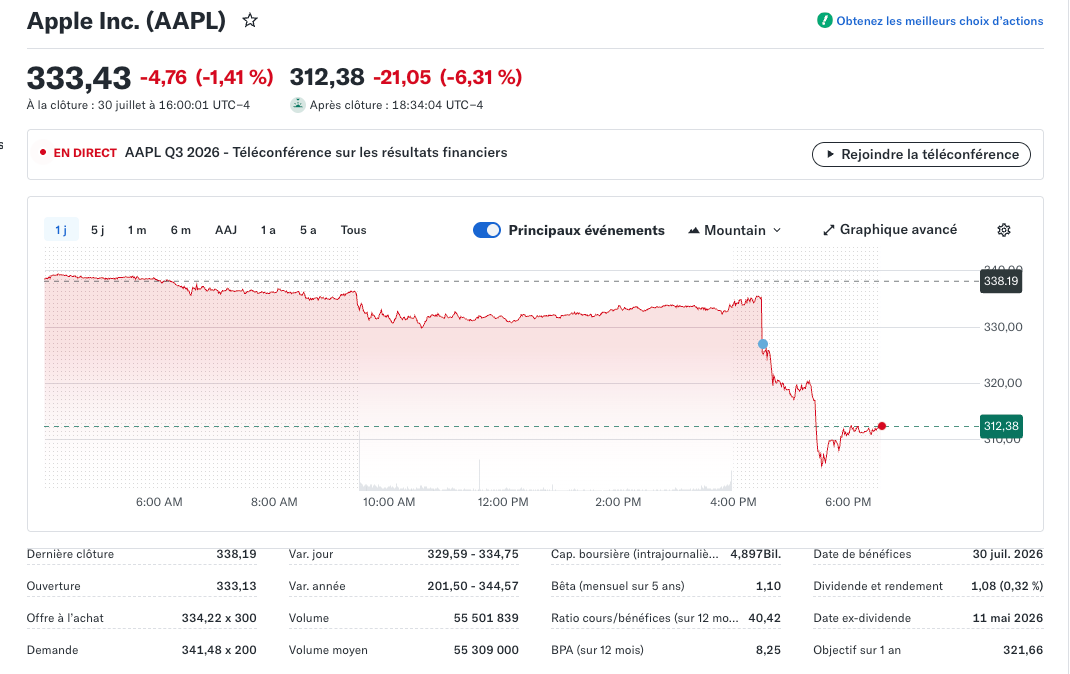Click the Date de bénéfices 30 juil. 2026
This screenshot has height=674, width=1070.
click(1007, 554)
